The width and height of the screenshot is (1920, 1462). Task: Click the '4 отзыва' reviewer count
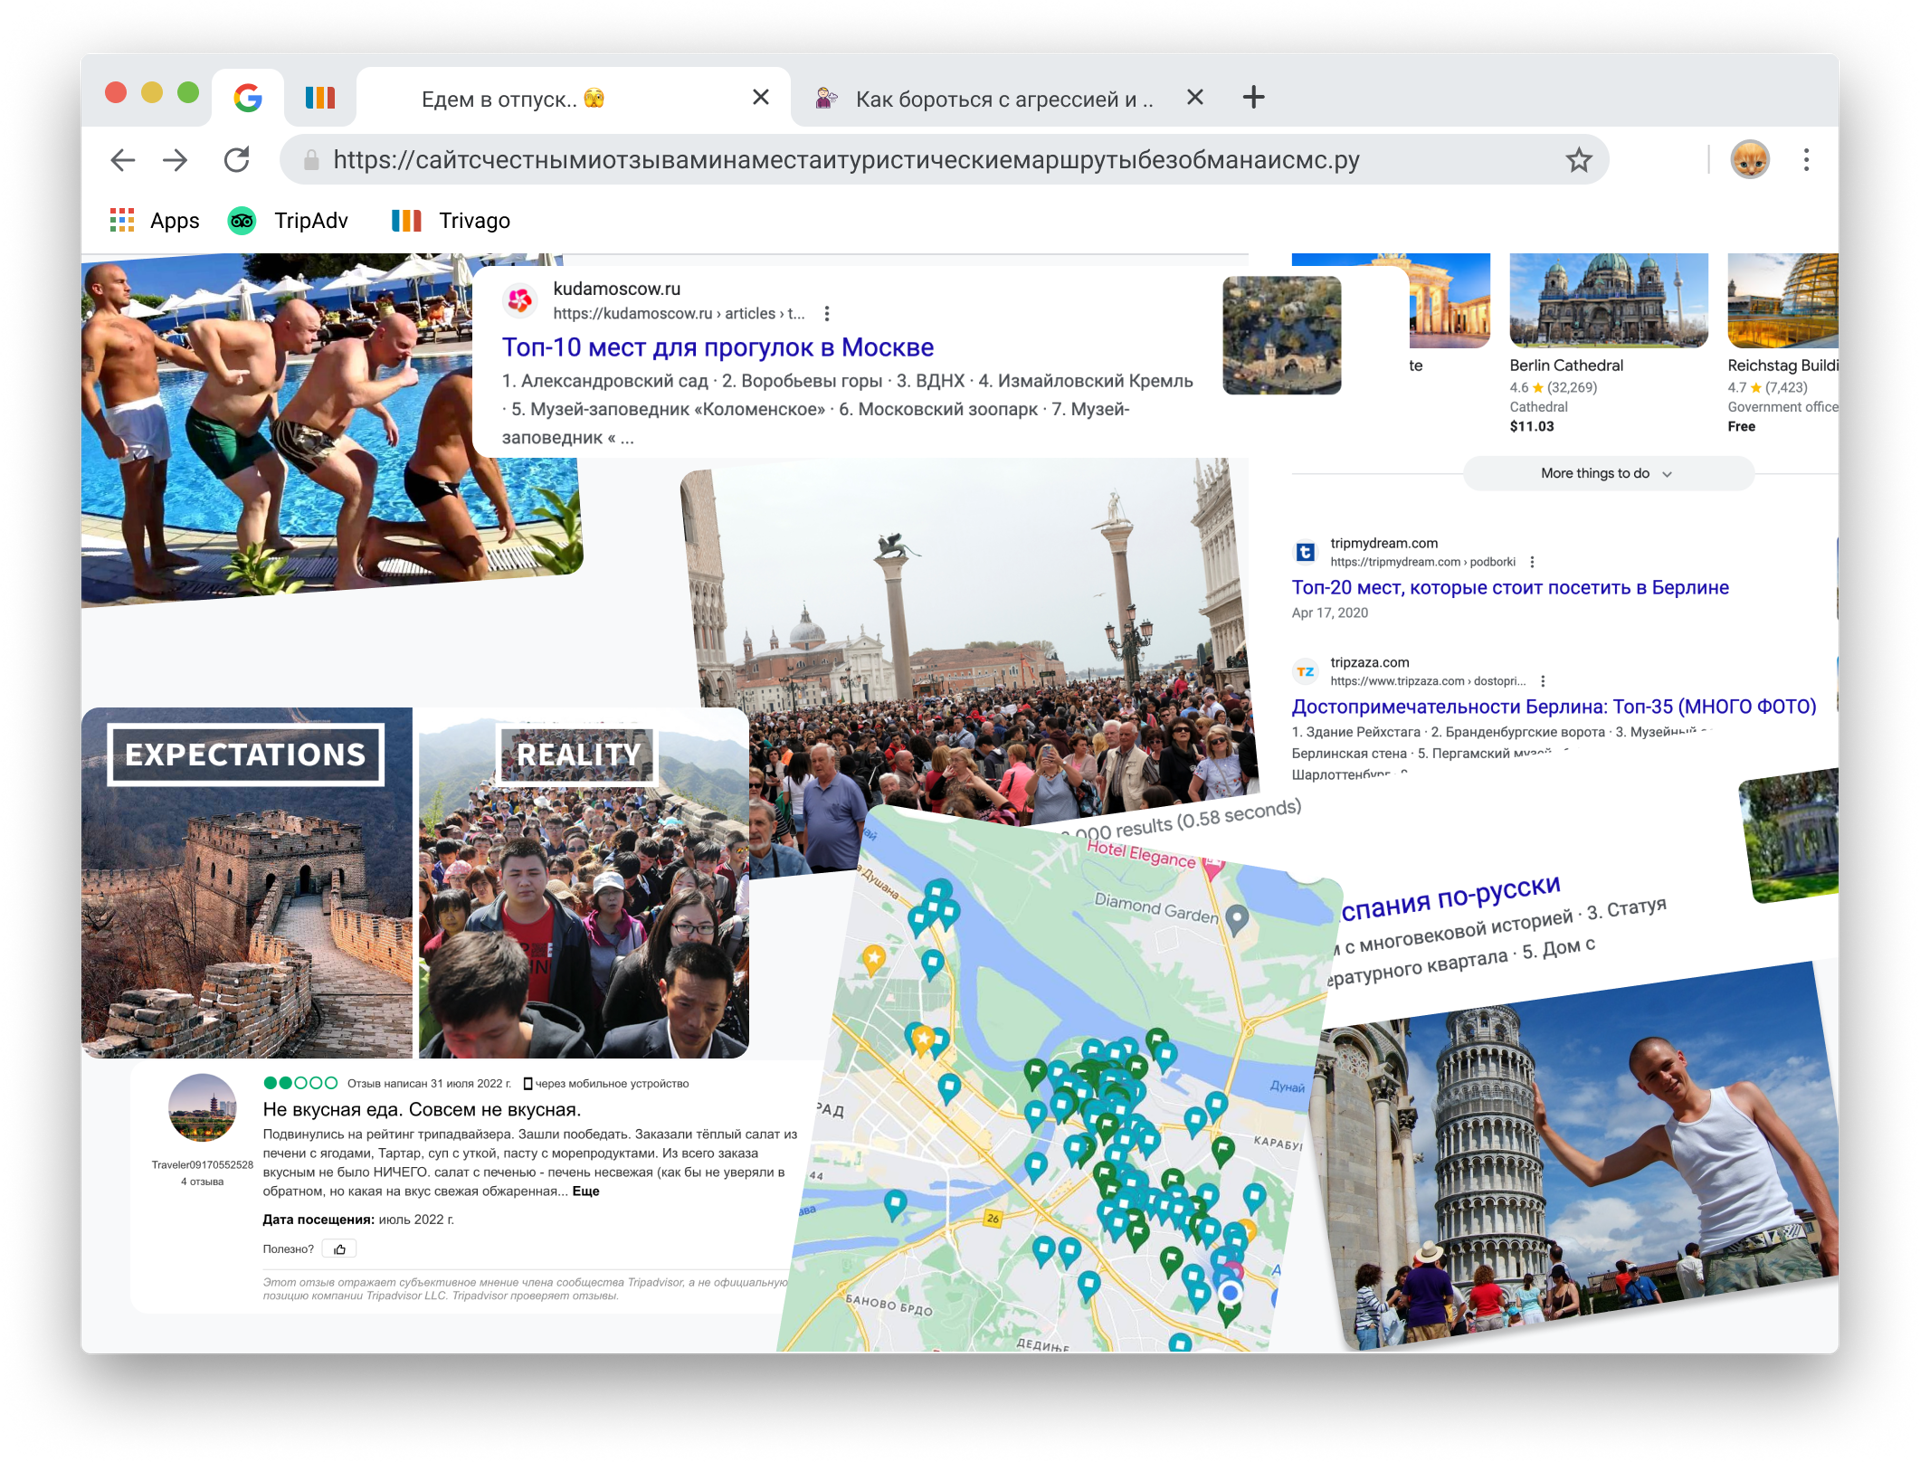point(202,1182)
